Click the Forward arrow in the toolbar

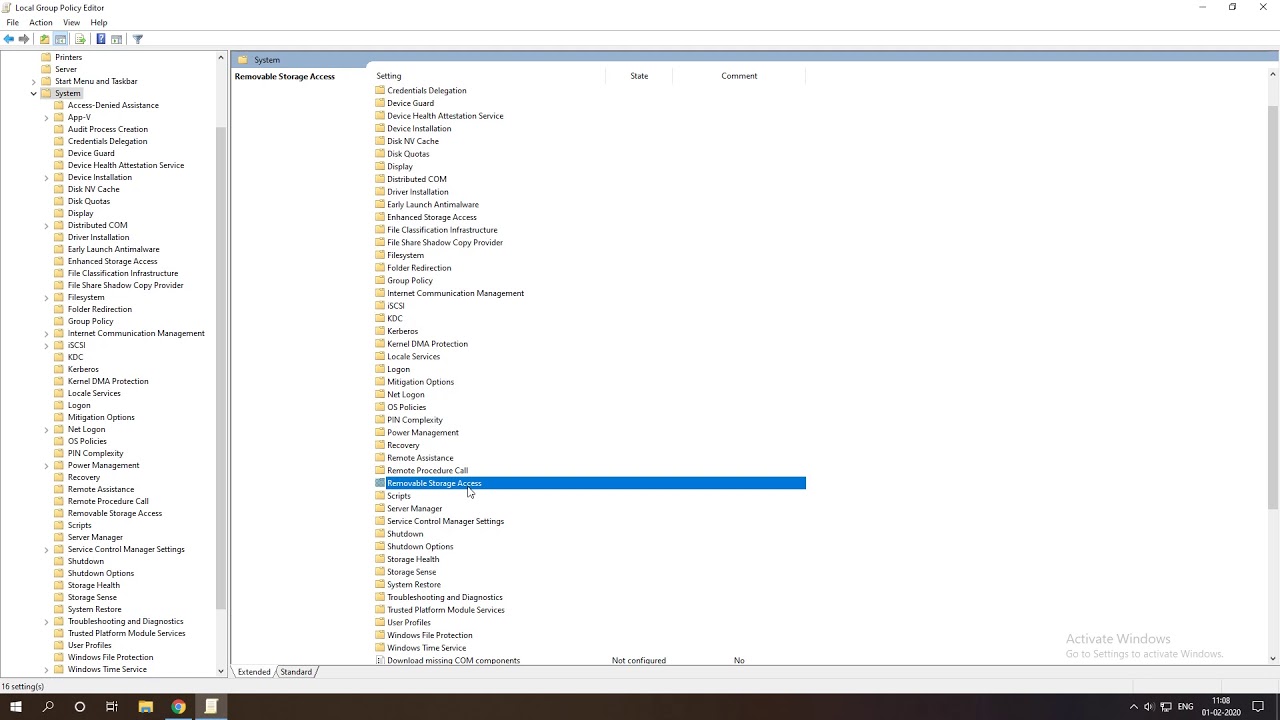(24, 39)
